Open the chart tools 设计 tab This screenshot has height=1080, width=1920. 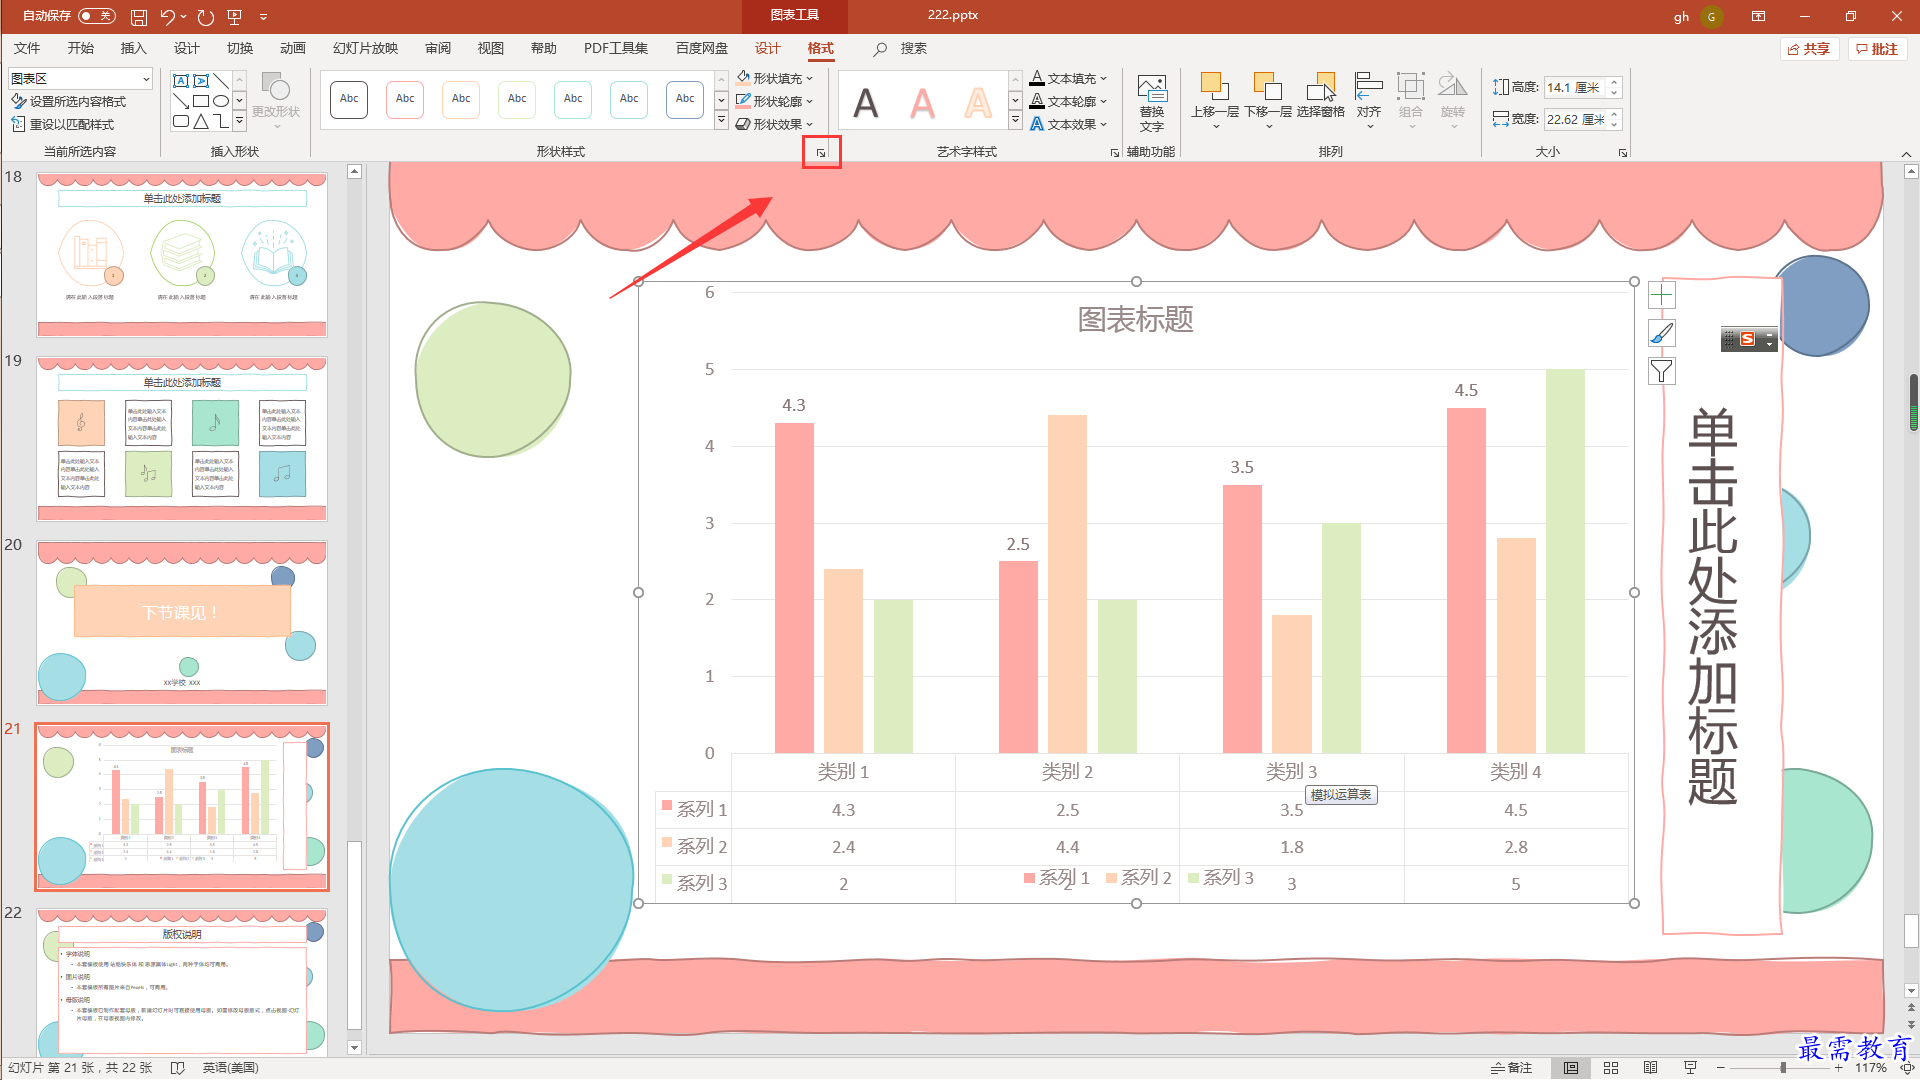point(767,48)
